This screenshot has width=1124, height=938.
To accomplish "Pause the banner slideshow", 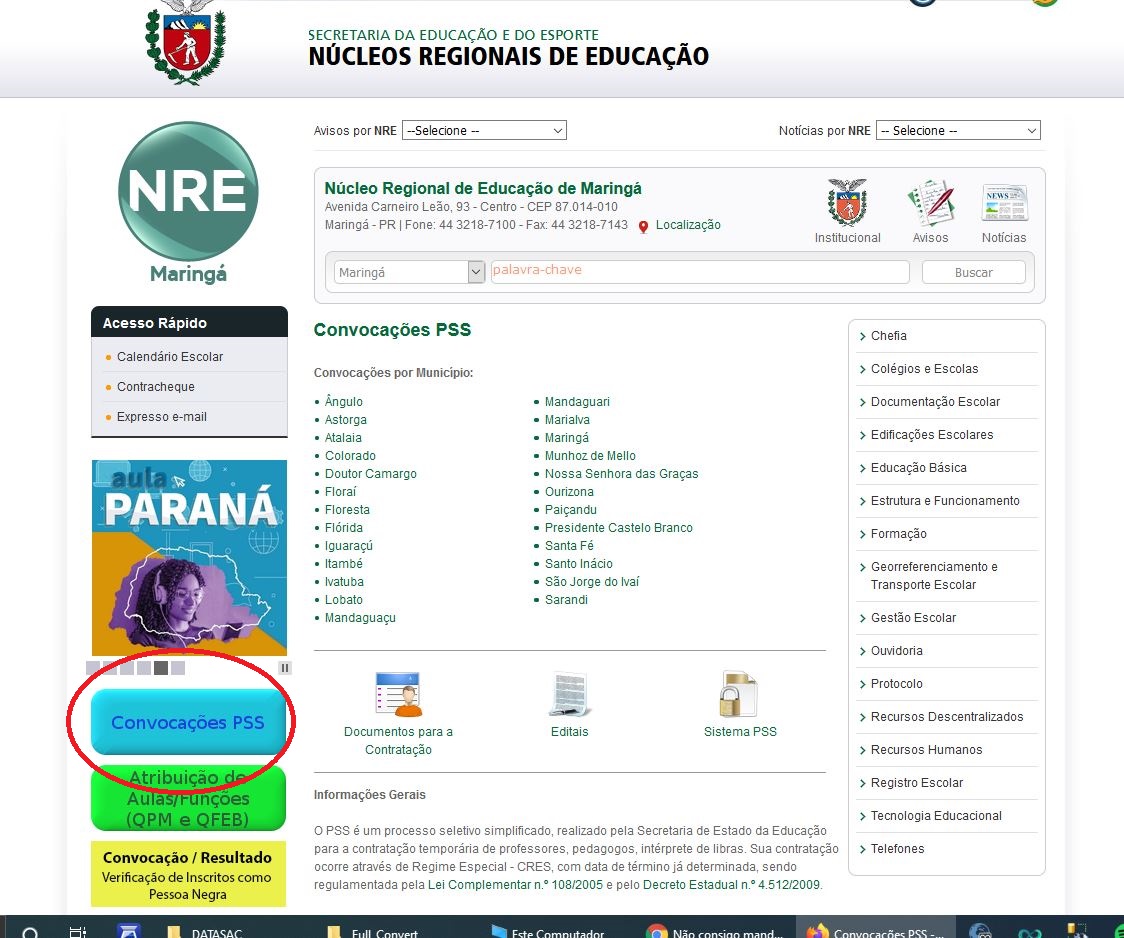I will pos(284,668).
